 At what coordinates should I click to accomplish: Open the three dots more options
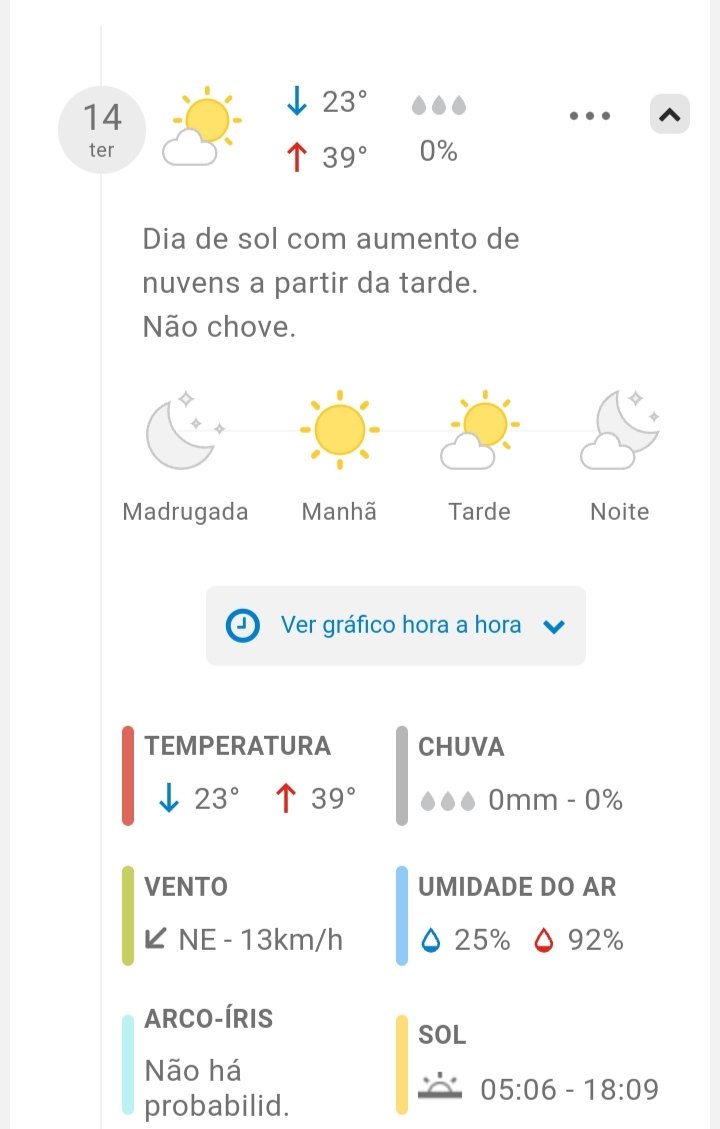pos(589,116)
